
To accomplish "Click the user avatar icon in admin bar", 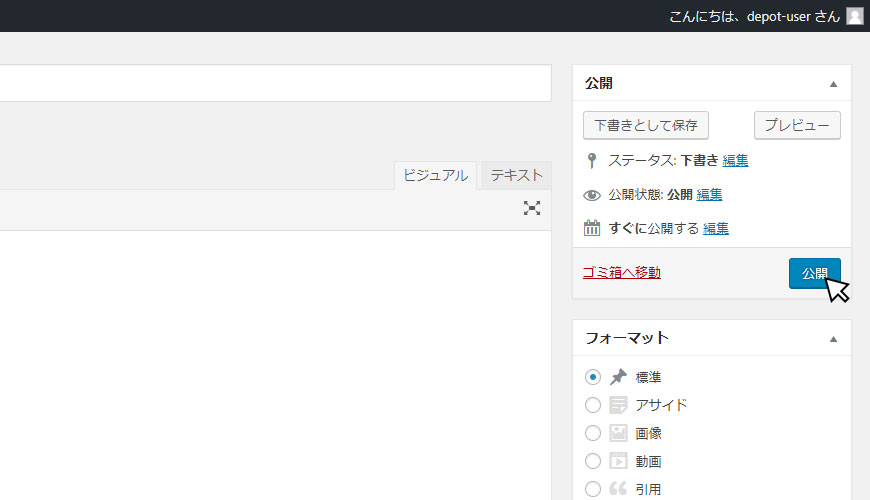I will (854, 16).
